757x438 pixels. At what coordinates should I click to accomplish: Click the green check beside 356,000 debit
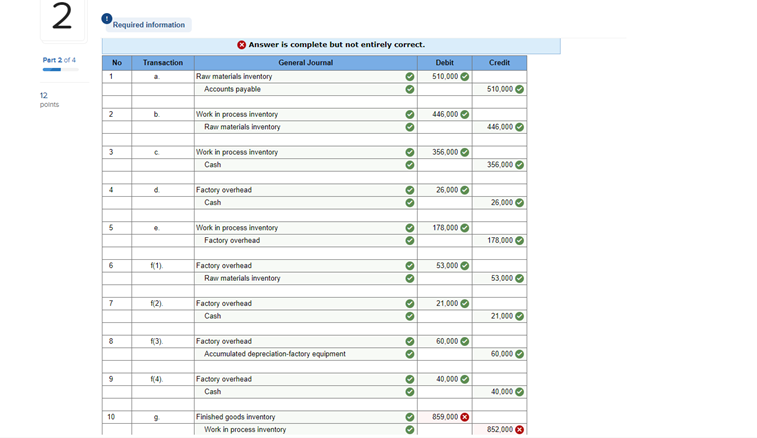[464, 152]
